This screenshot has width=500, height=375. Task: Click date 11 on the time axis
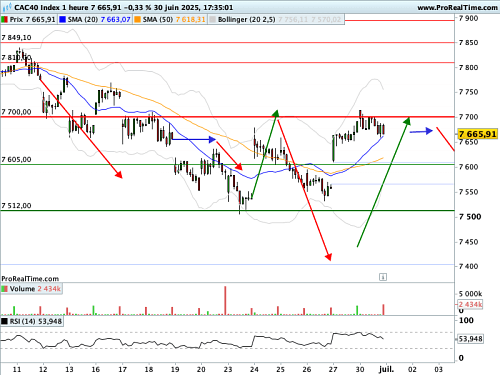coord(17,369)
